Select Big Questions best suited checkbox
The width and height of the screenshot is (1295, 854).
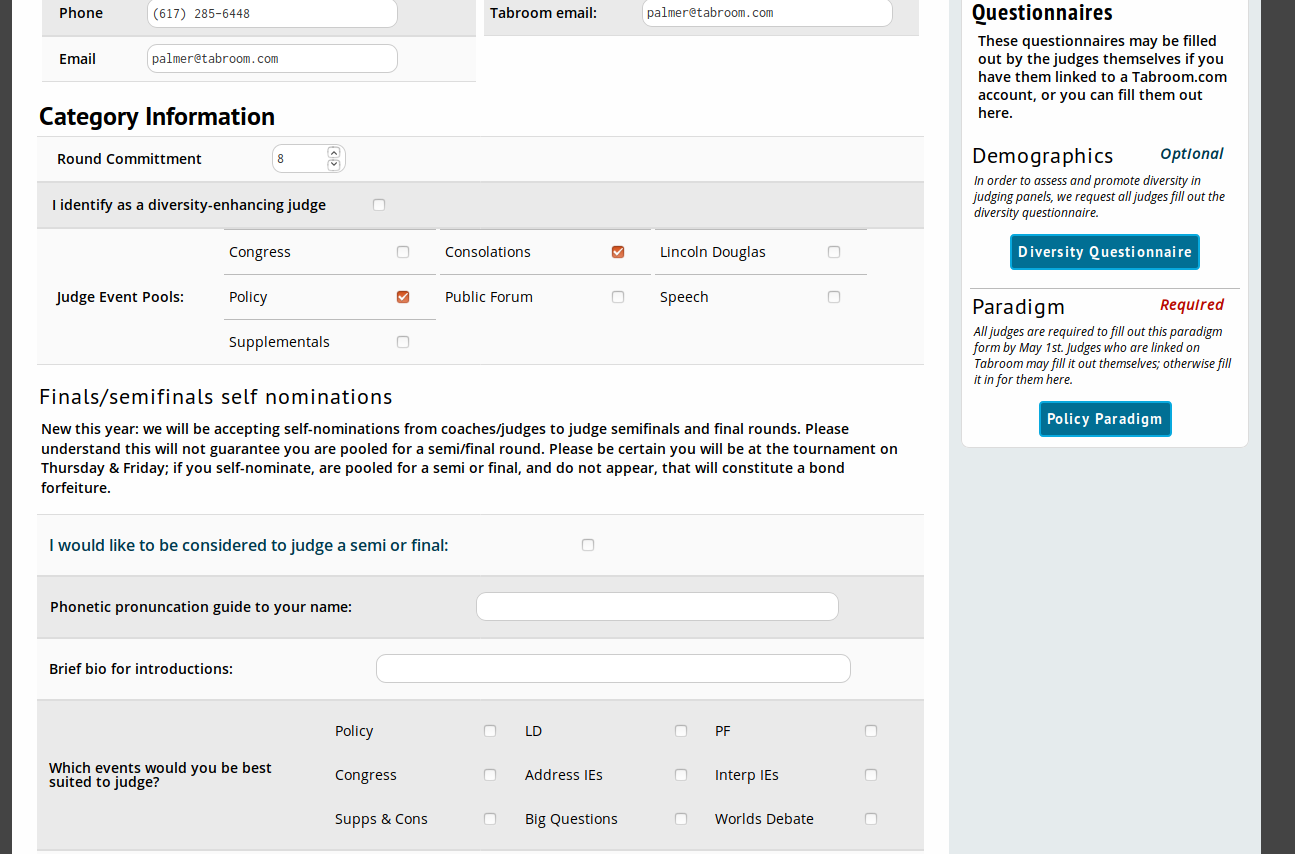(681, 819)
